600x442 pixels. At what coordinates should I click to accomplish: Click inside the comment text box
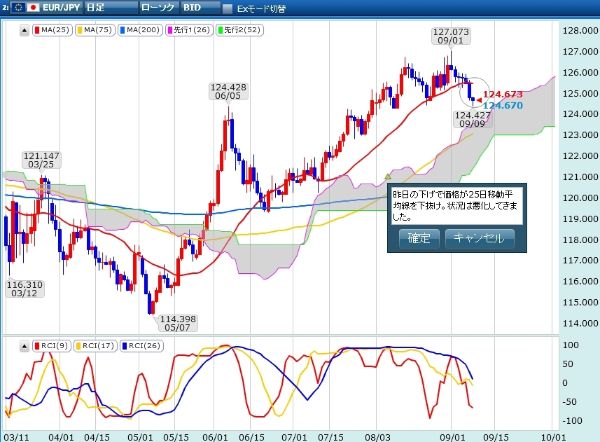(457, 206)
